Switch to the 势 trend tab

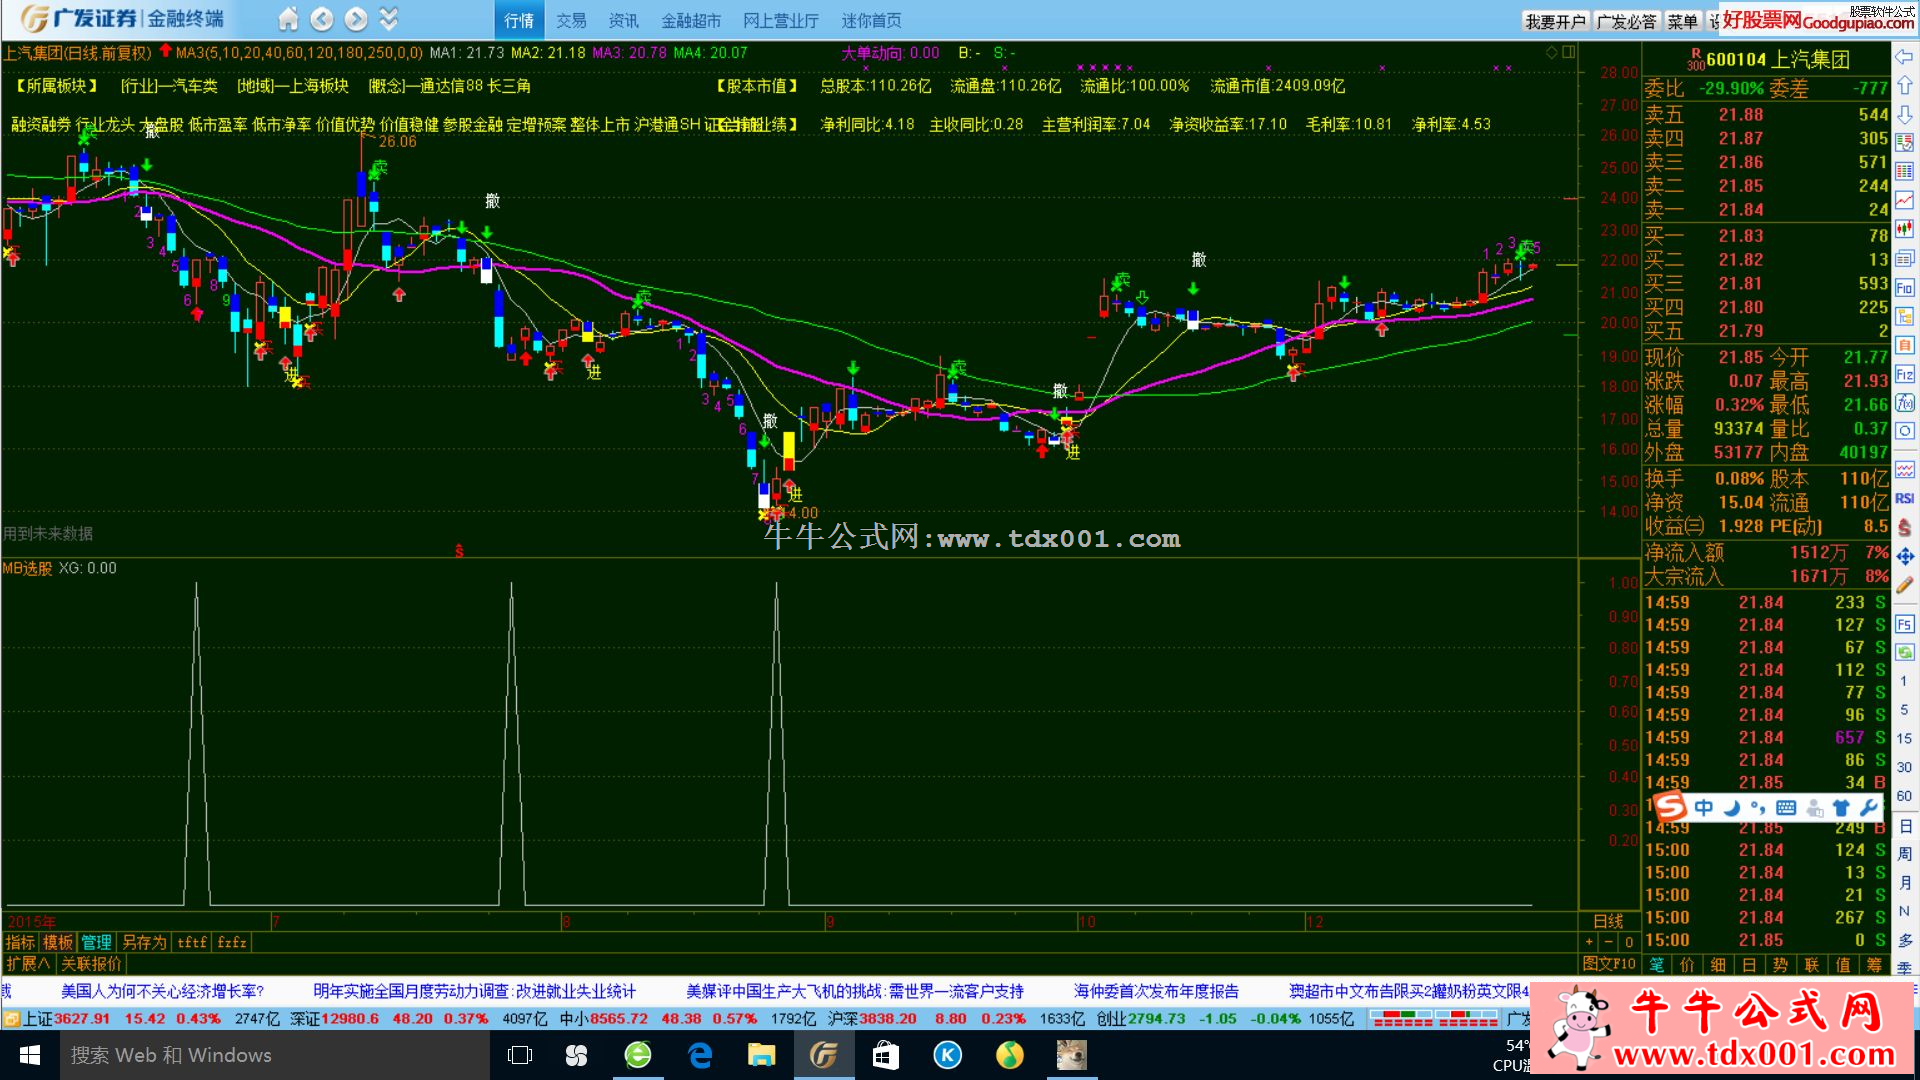pos(1781,965)
